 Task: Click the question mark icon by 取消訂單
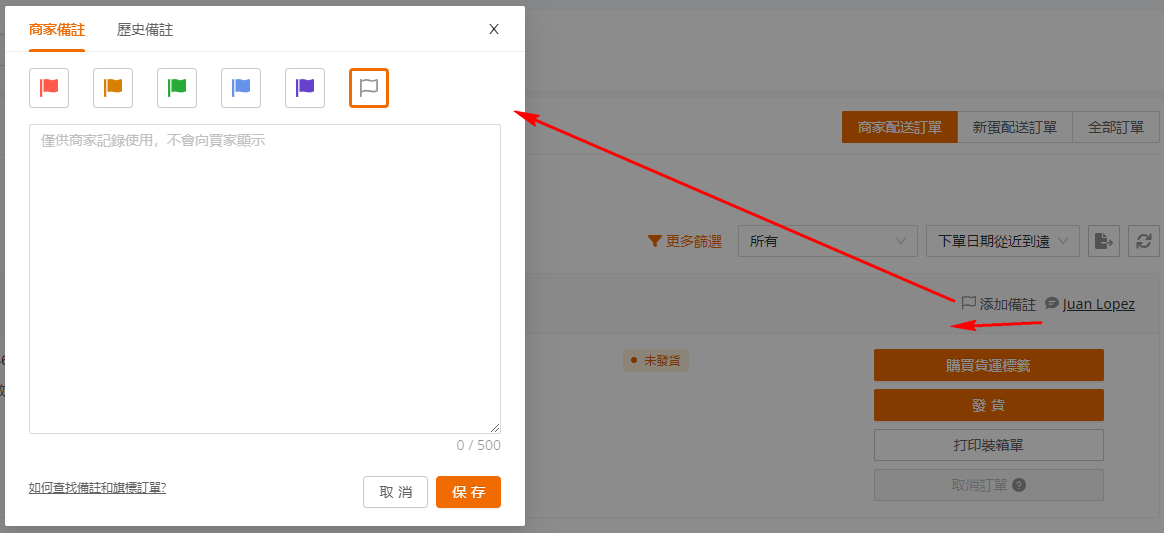[1019, 485]
